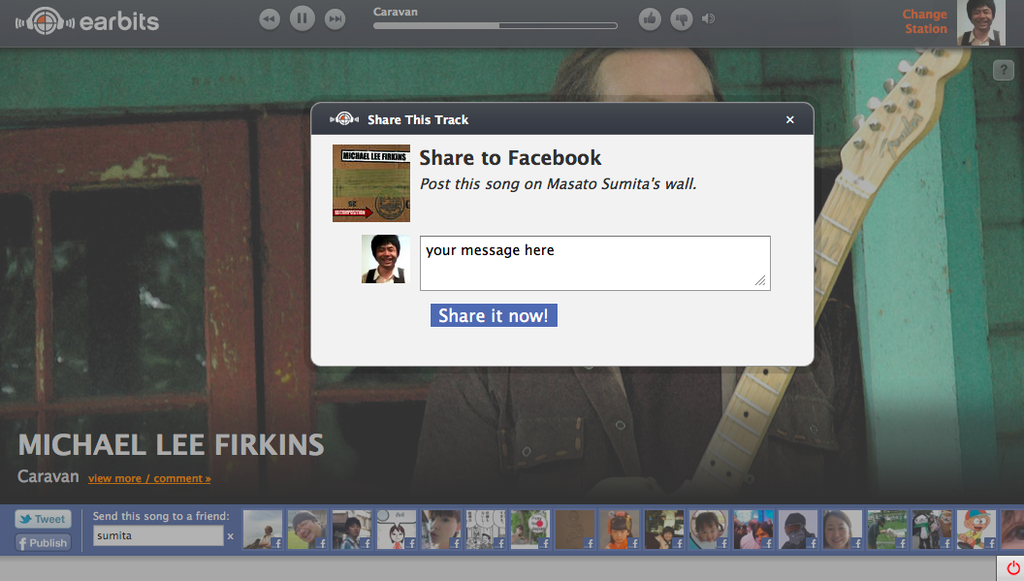Click the 'Share to Facebook' heading
This screenshot has height=581, width=1024.
tap(510, 158)
